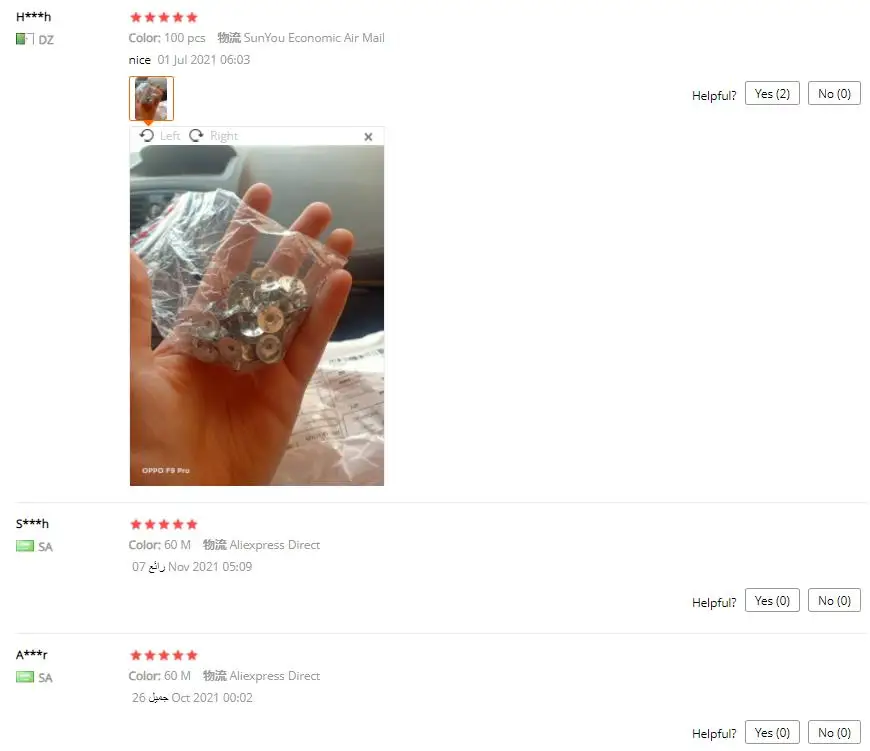This screenshot has width=870, height=751.
Task: Vote Yes (0) on A***r's review
Action: point(772,733)
